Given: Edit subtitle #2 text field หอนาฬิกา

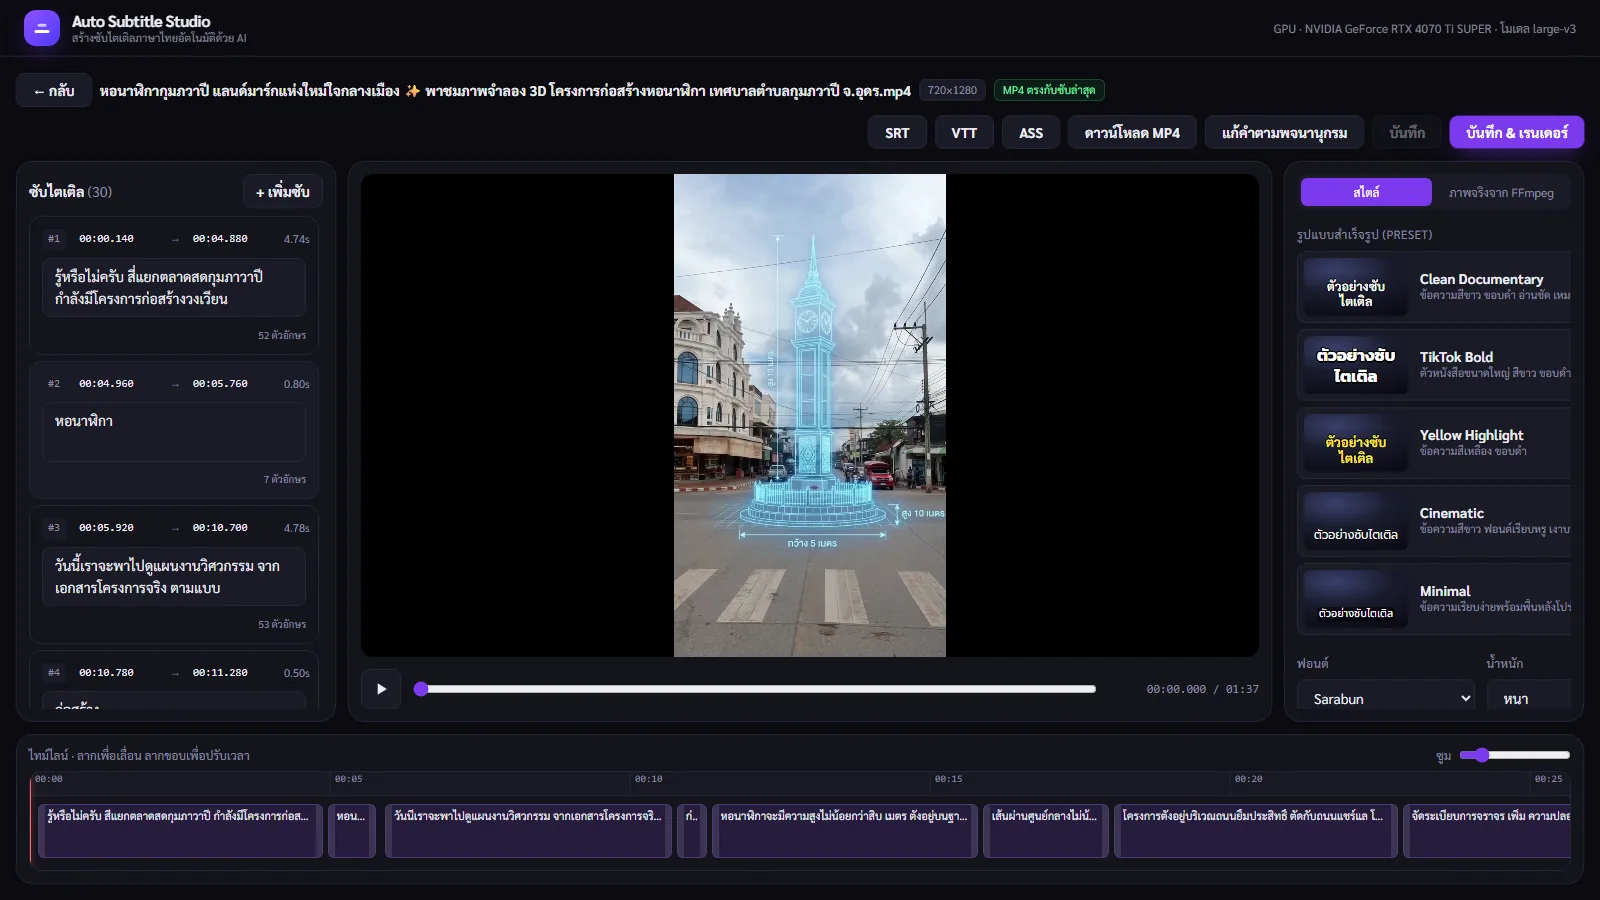Looking at the screenshot, I should click(x=174, y=432).
